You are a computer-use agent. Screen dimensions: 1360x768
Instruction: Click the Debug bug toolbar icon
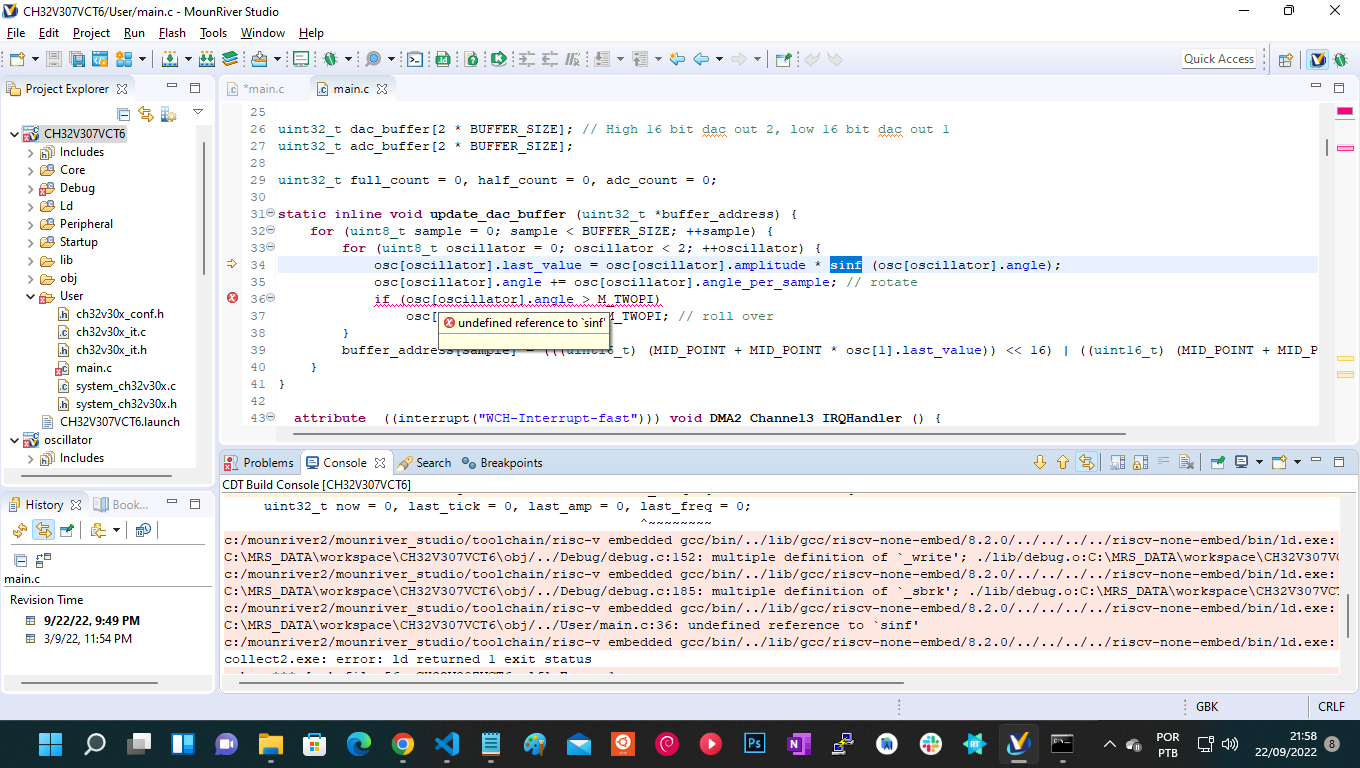(329, 59)
